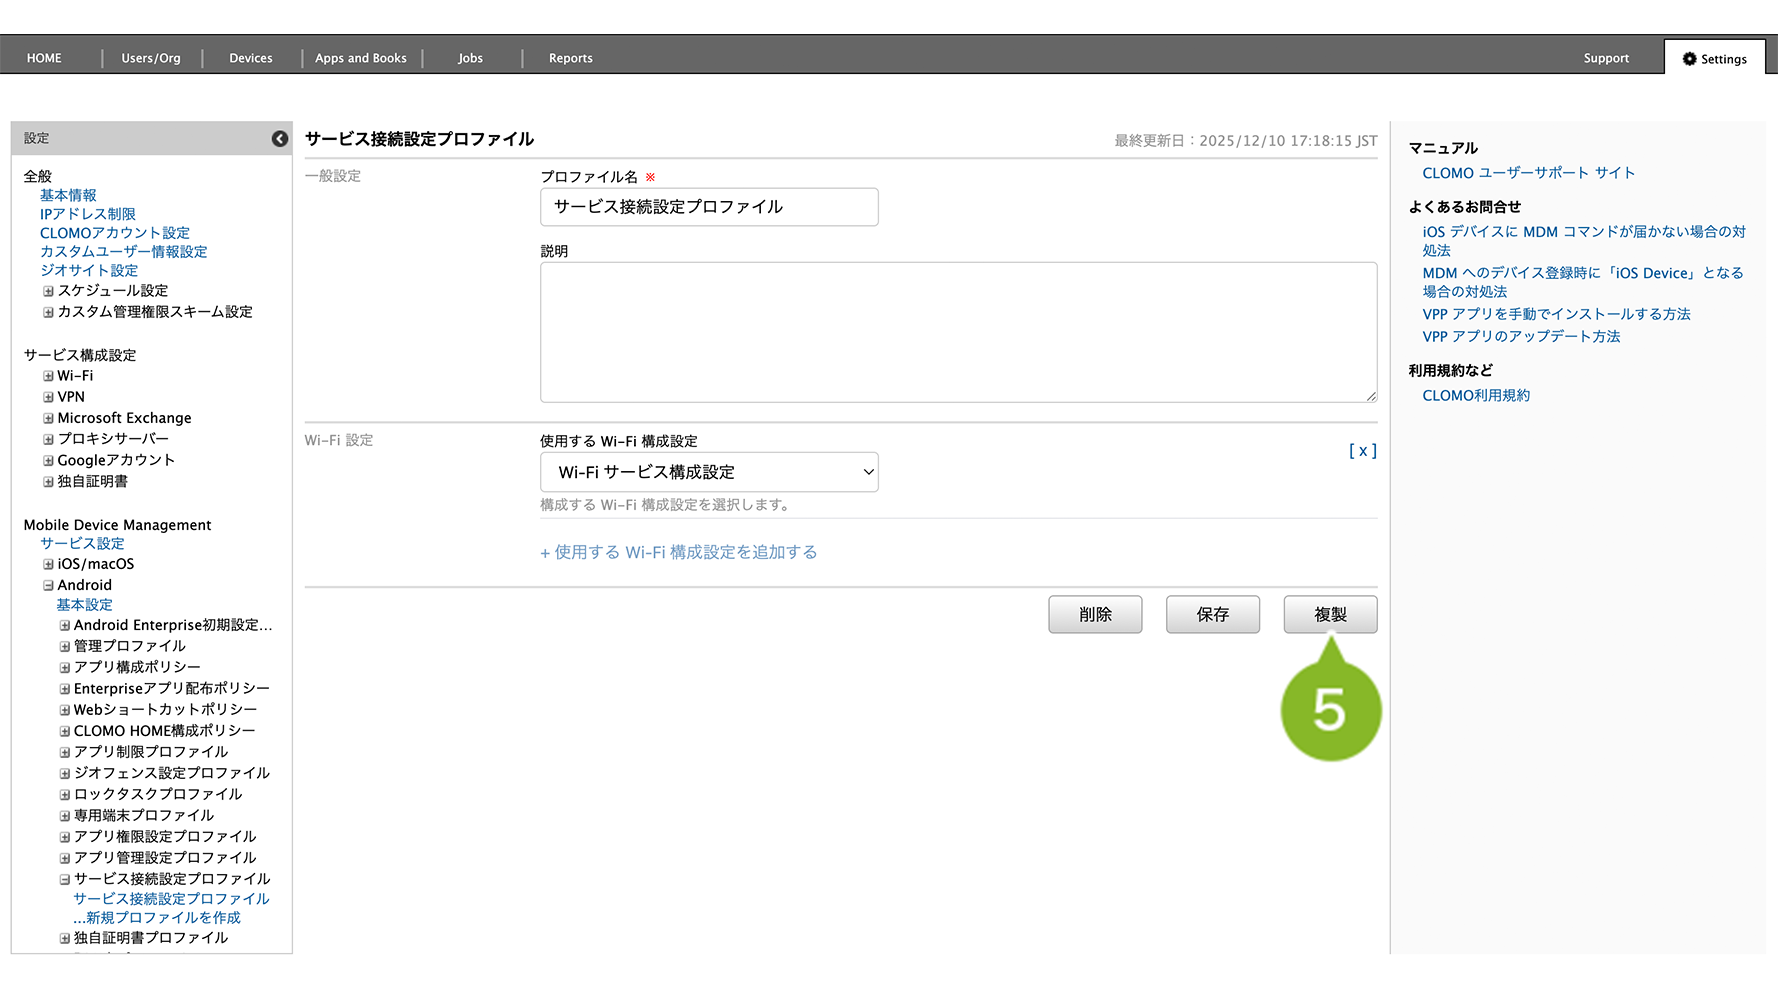Expand iOS/macOS tree node
1778x1000 pixels.
[48, 564]
